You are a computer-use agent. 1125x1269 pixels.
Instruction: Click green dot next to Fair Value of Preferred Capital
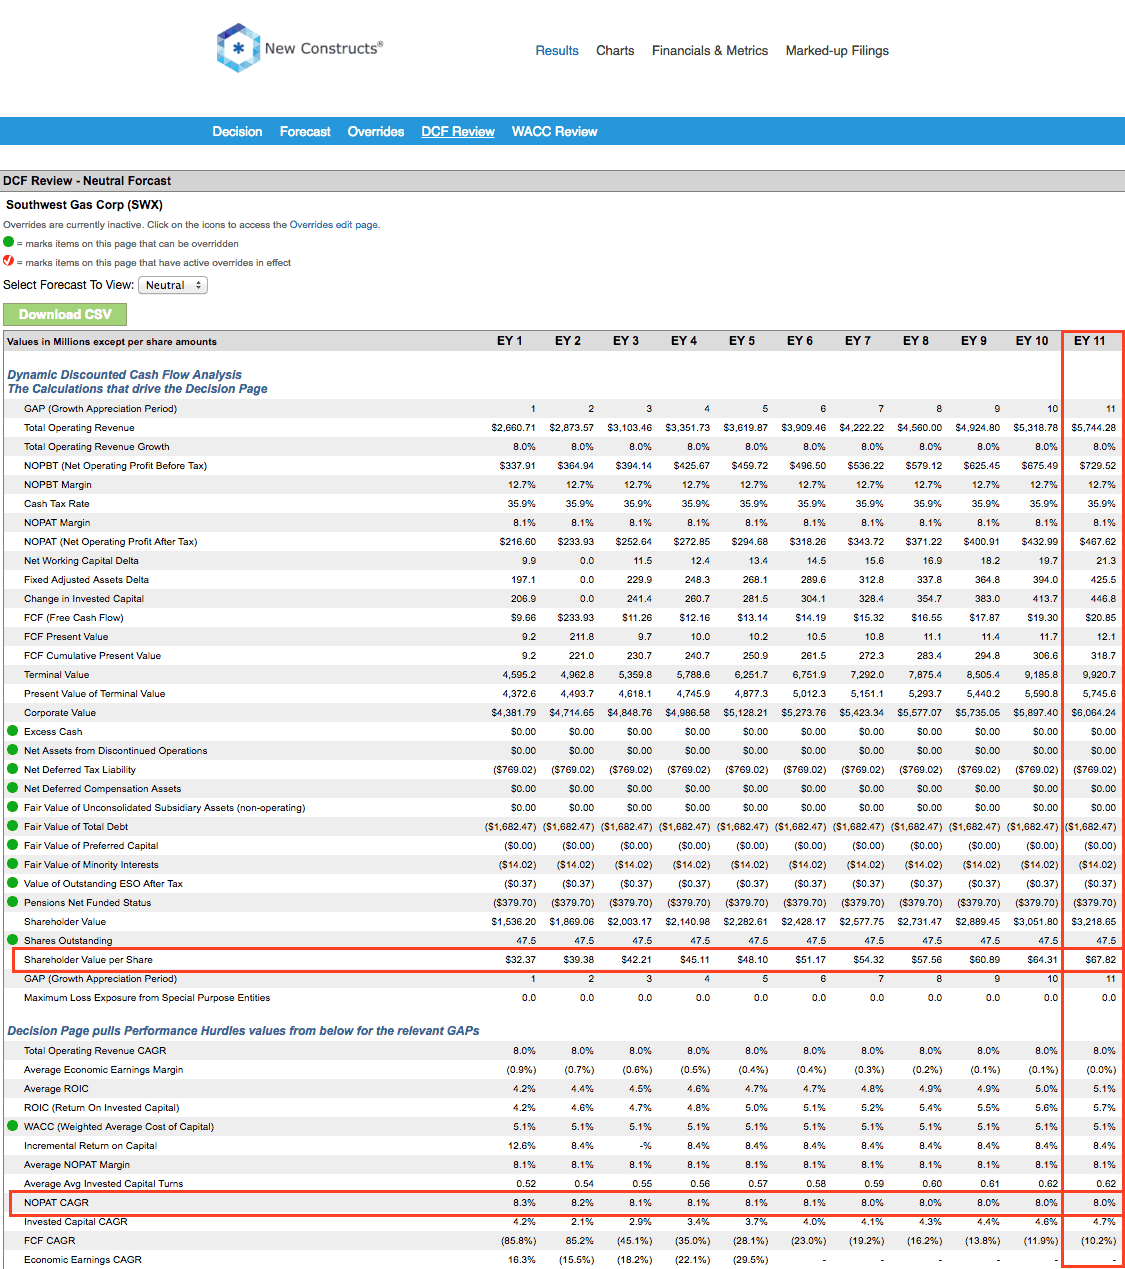[x=13, y=845]
